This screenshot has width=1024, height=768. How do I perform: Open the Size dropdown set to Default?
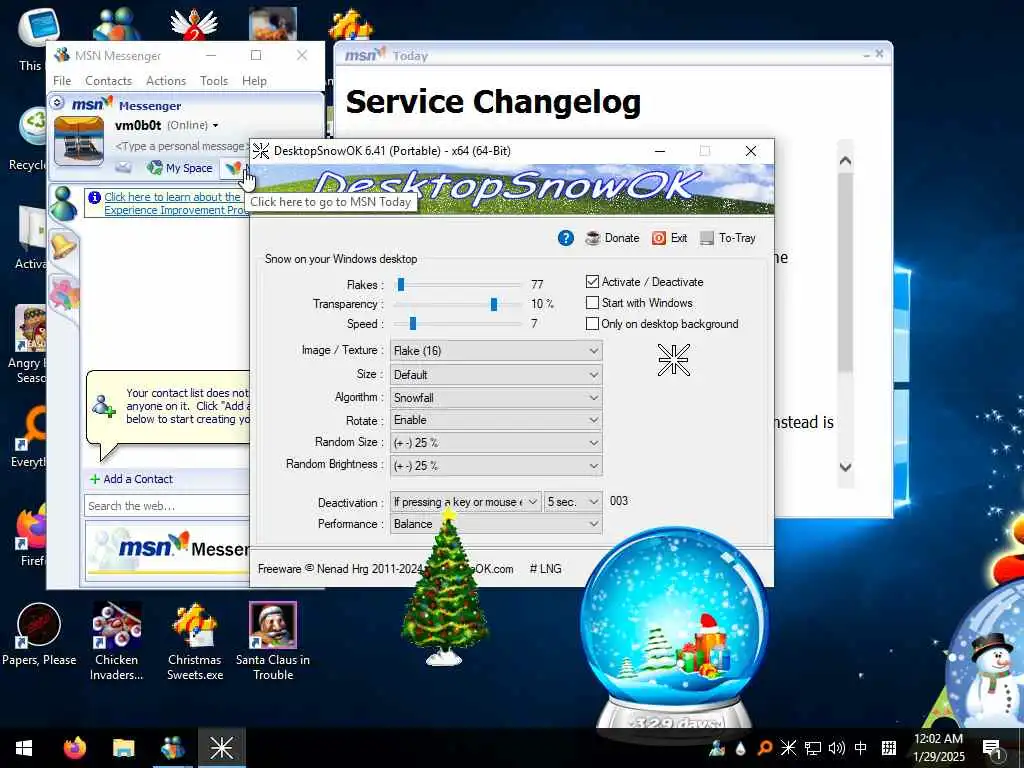point(496,375)
